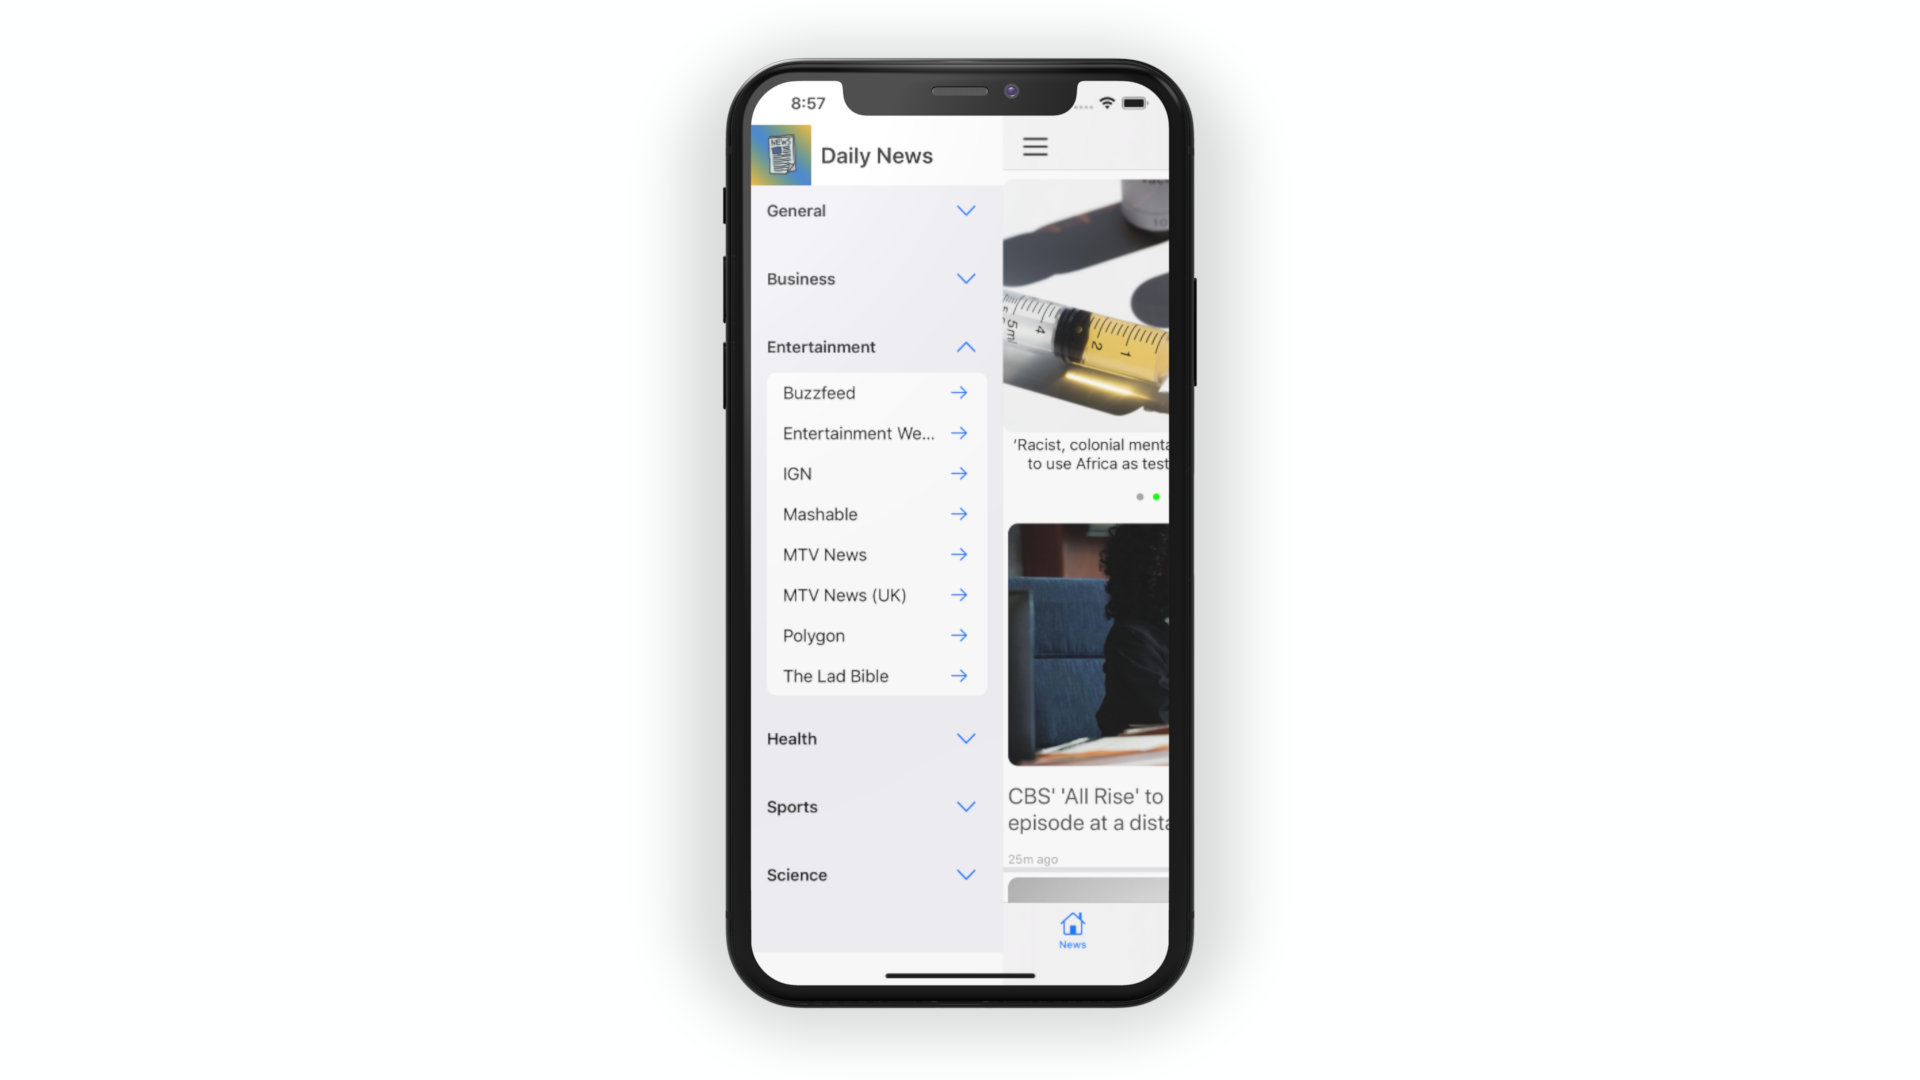Screen dimensions: 1920x1080
Task: Tap the Buzzfeed arrow icon
Action: click(x=959, y=392)
